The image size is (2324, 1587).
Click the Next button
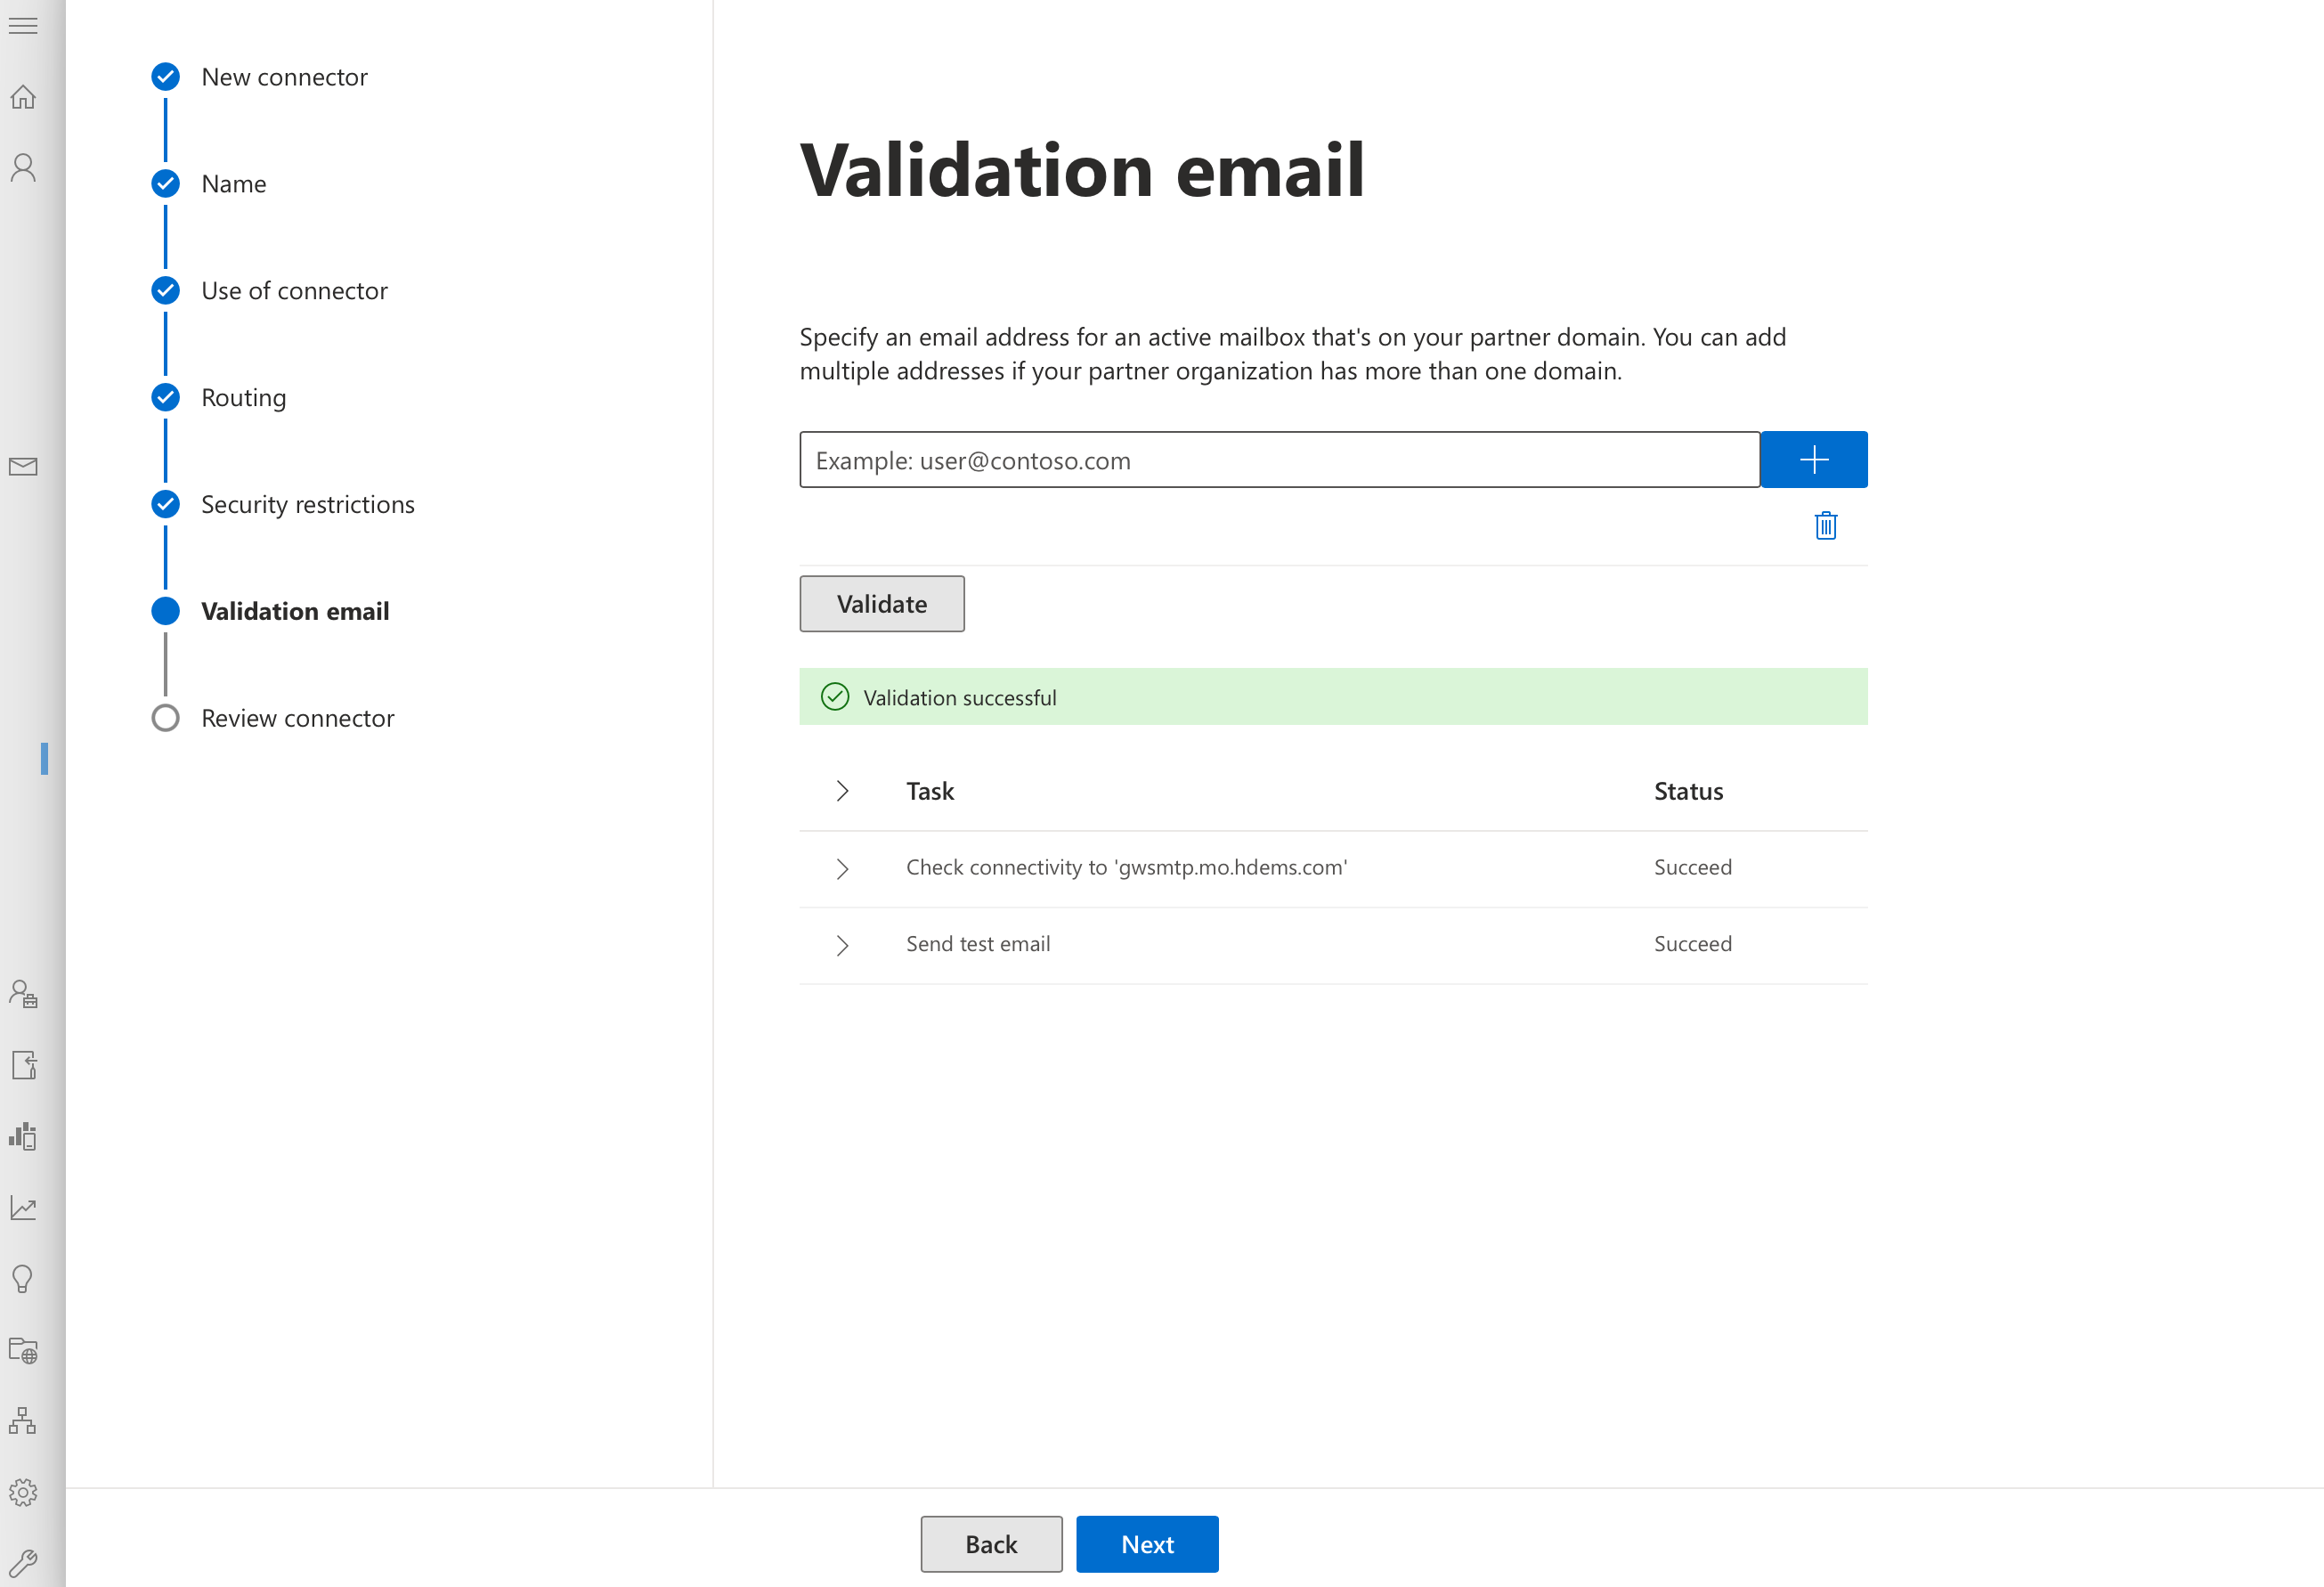(1146, 1544)
